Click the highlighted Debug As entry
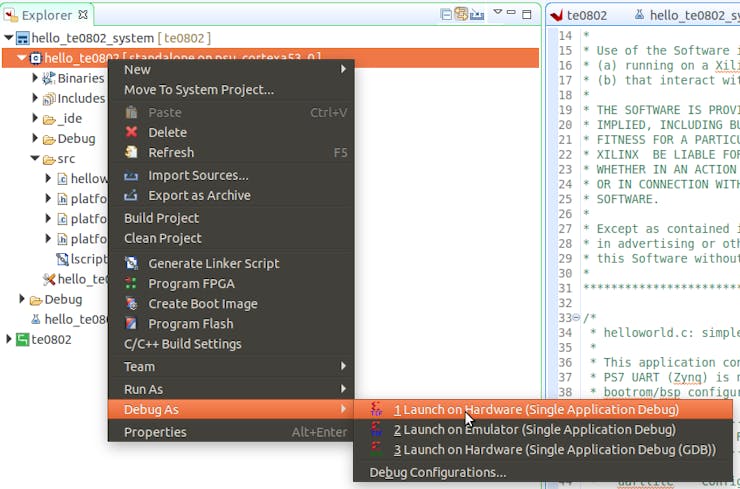Screen dimensions: 740x489 coord(231,409)
